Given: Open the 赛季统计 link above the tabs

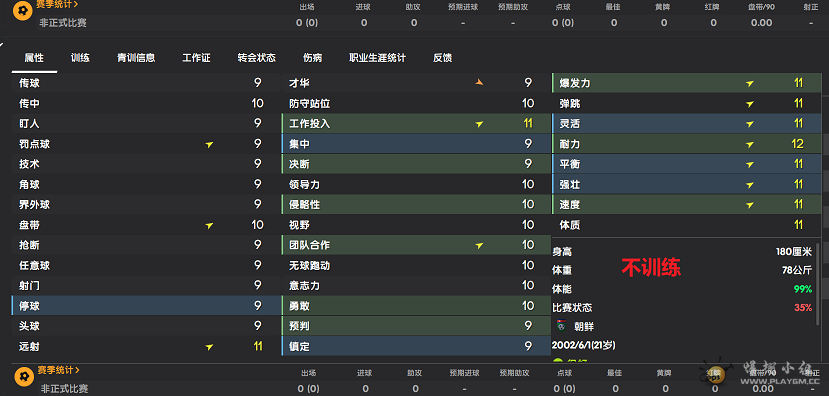Looking at the screenshot, I should pos(58,5).
